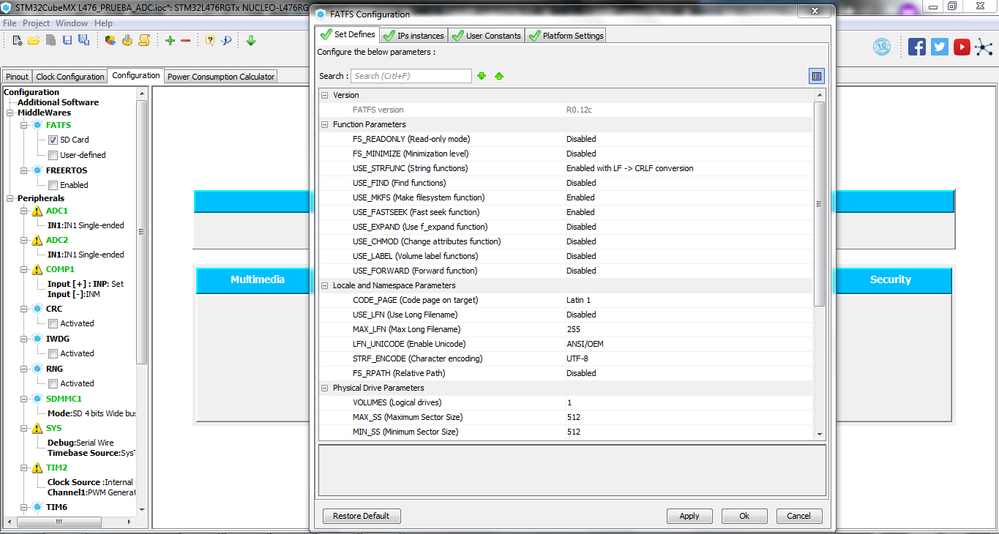Click the Generate Source Code gear icon

click(x=127, y=40)
